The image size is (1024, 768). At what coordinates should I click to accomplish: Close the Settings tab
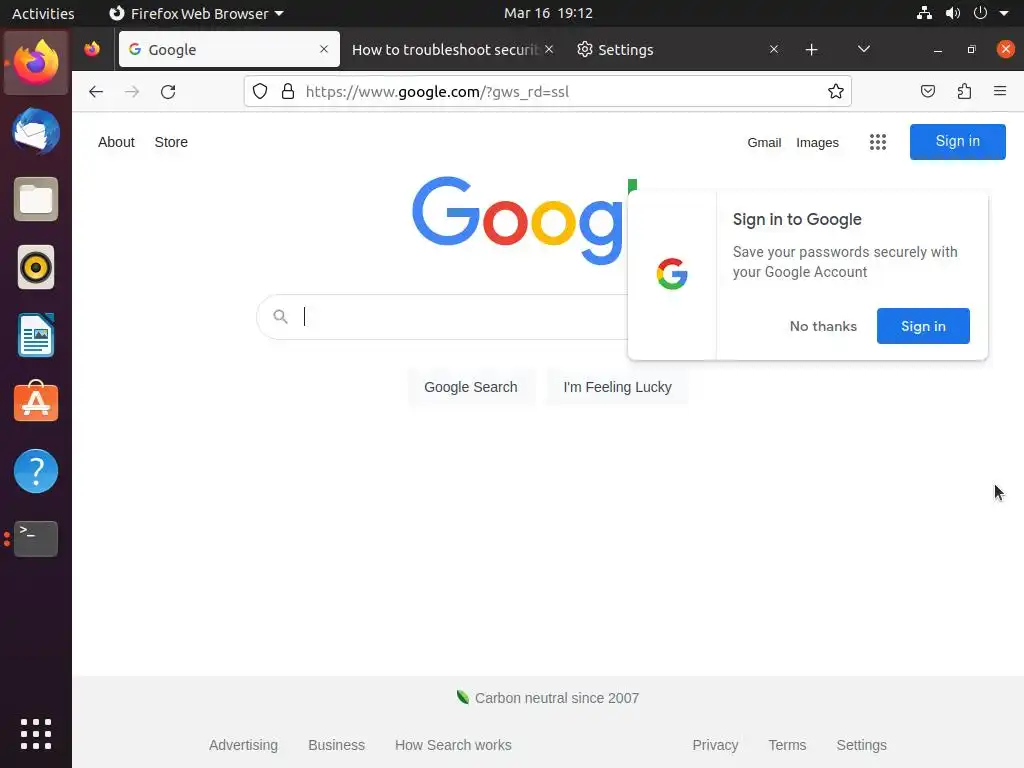coord(774,49)
